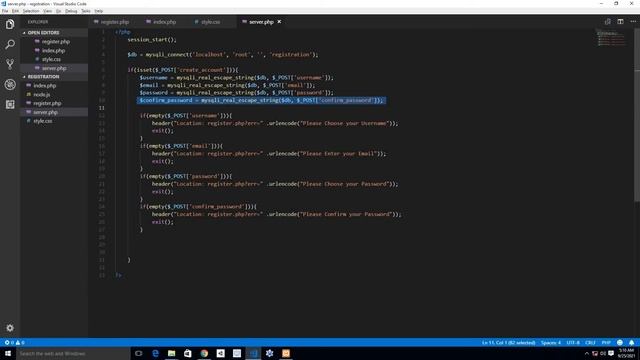Launch Google Chrome from taskbar
This screenshot has height=360, width=640.
tap(204, 353)
